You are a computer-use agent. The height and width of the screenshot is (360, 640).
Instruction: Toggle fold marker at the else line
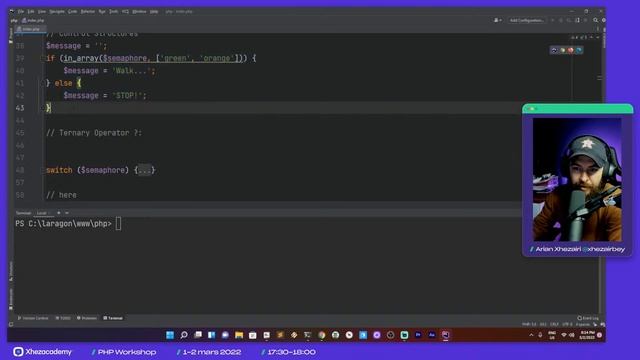(x=42, y=83)
